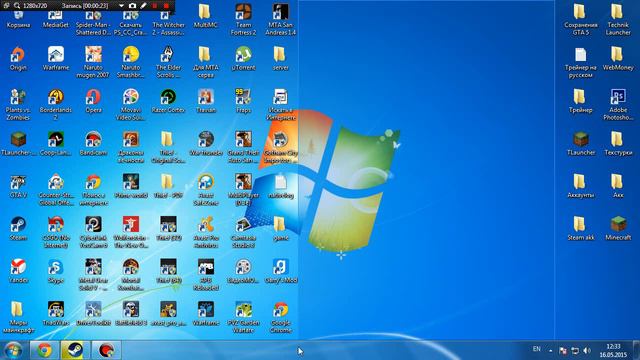
Task: Select the Аккаунты folder
Action: [580, 186]
